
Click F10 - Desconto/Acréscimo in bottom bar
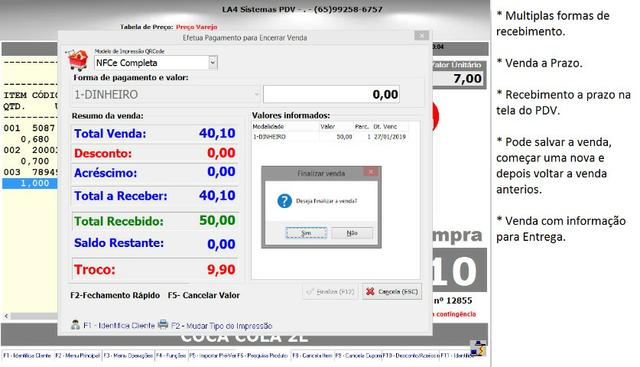click(x=411, y=356)
